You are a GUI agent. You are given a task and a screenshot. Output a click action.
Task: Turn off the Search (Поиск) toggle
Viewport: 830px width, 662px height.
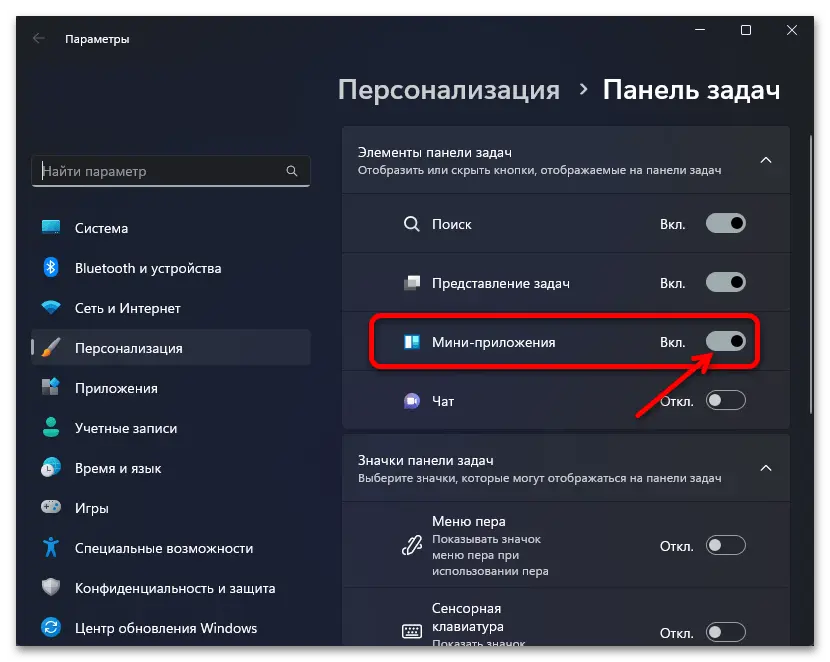(x=726, y=224)
